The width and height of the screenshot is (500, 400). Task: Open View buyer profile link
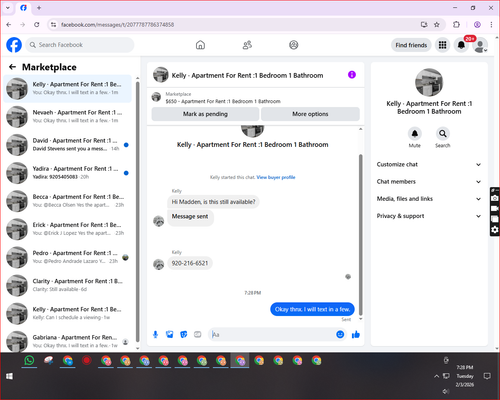[276, 177]
